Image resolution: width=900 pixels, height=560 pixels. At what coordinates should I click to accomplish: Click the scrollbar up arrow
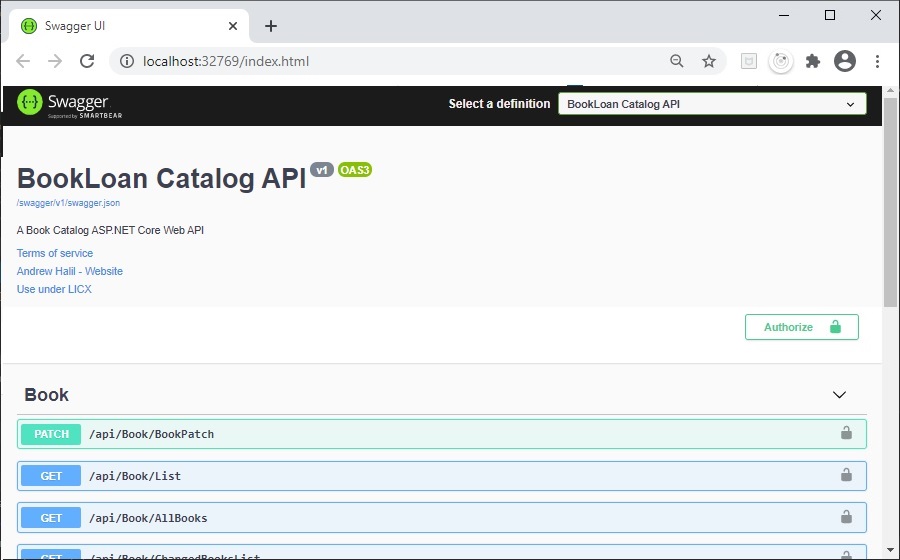click(890, 91)
